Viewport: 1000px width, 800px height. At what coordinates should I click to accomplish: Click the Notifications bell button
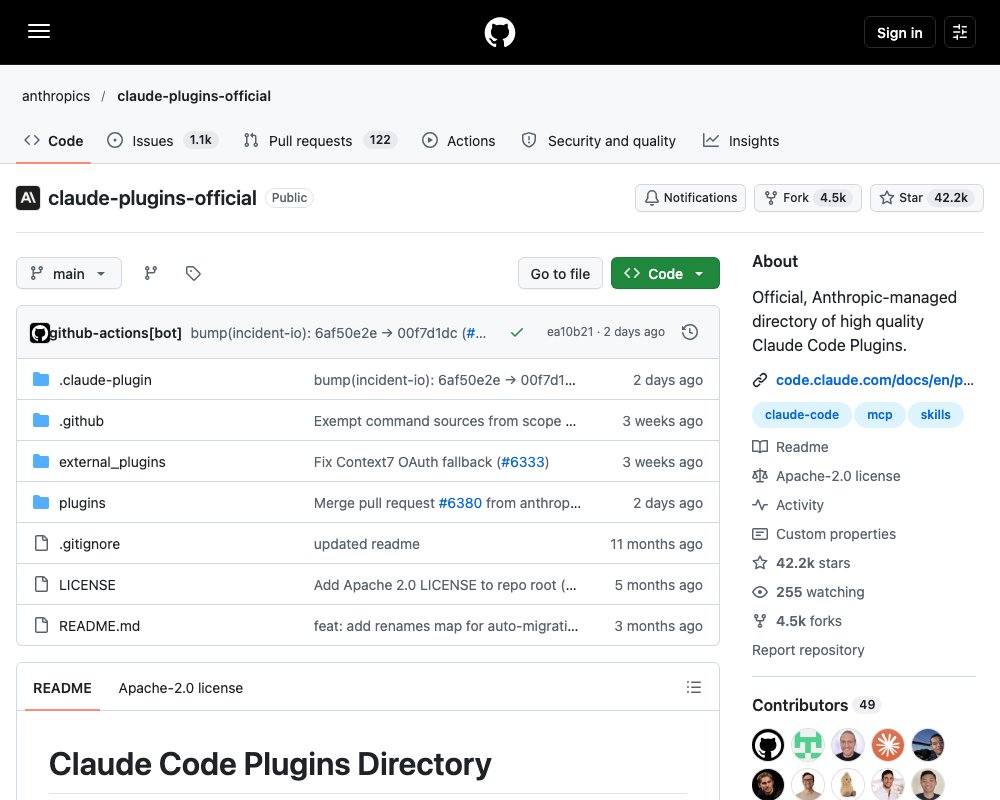click(x=690, y=198)
